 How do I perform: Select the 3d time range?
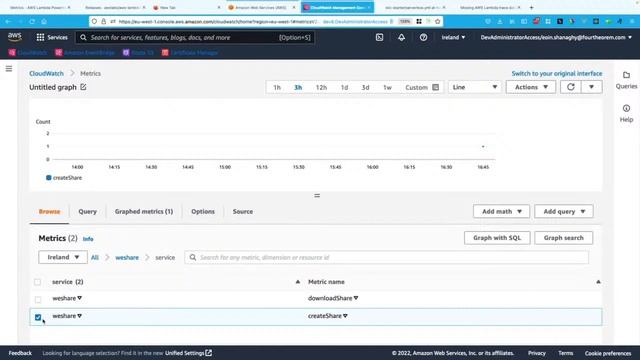point(365,87)
